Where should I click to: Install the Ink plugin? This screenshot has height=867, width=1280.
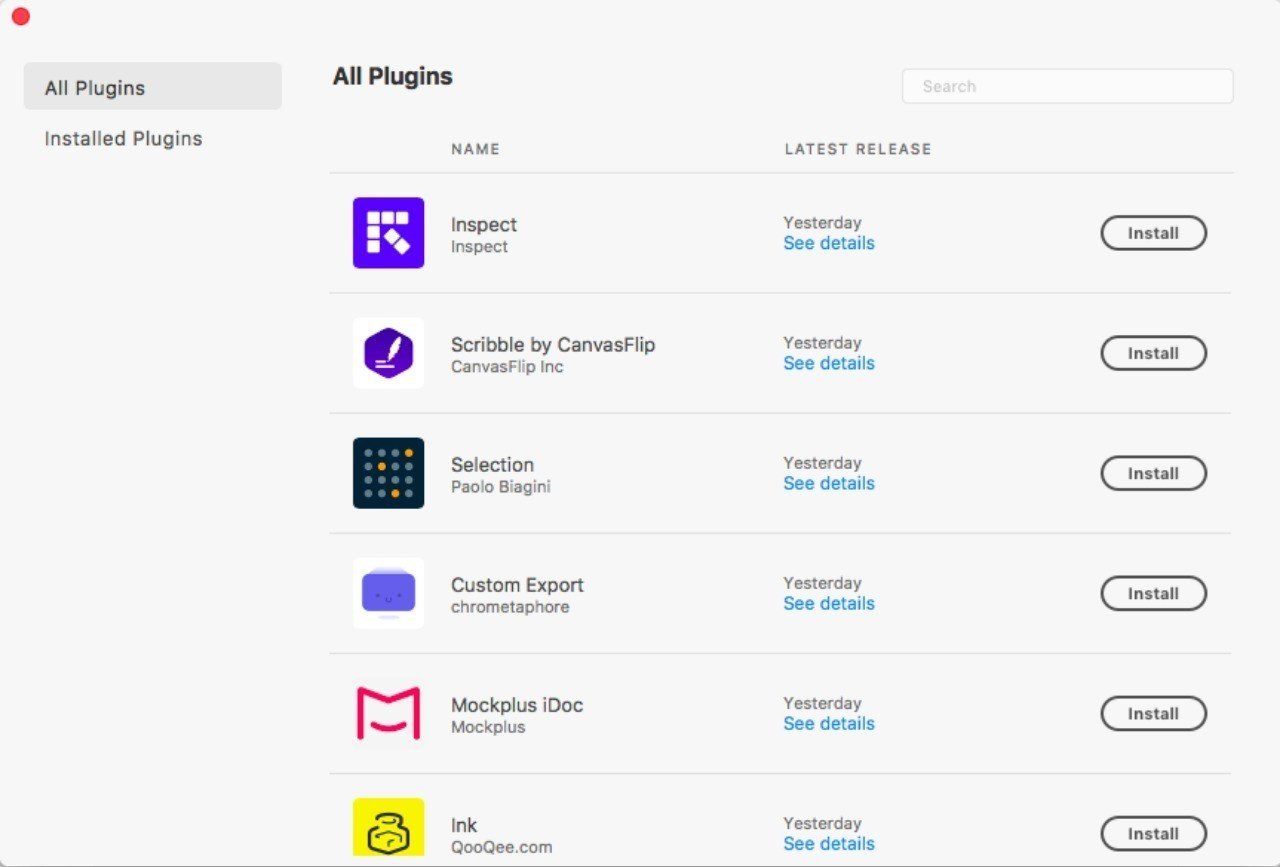[x=1153, y=833]
